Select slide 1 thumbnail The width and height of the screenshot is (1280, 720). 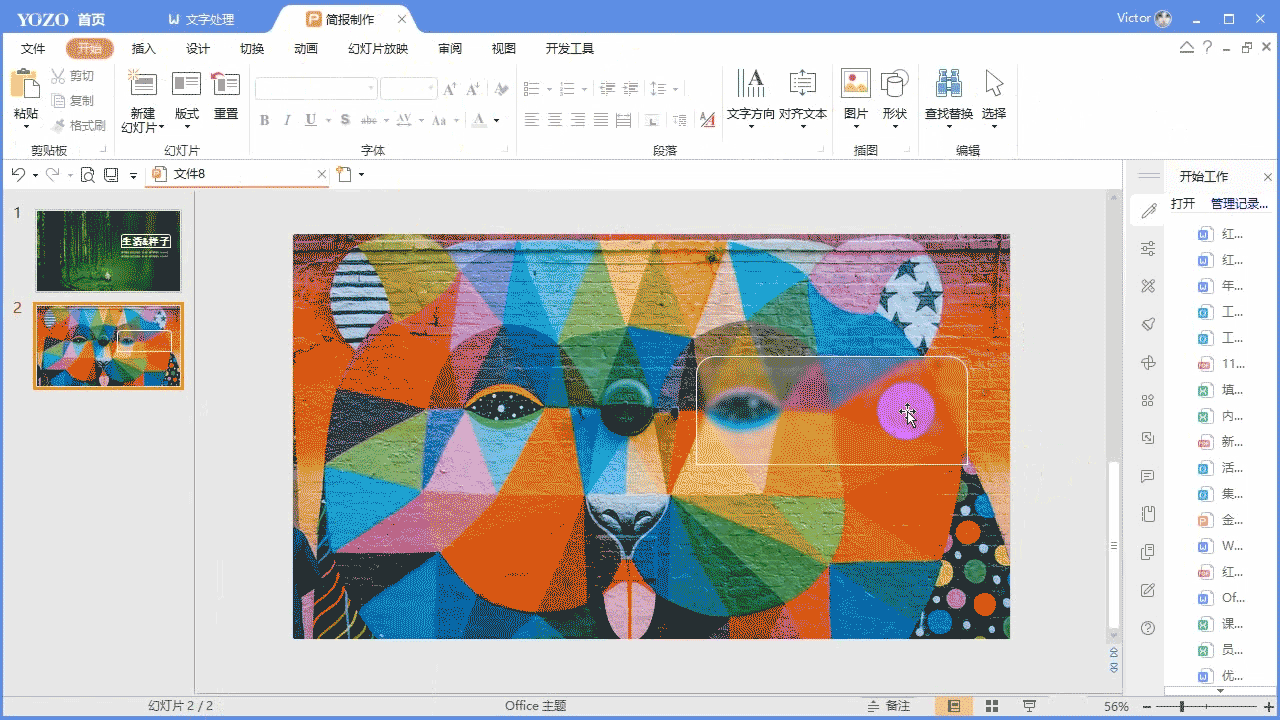tap(108, 251)
